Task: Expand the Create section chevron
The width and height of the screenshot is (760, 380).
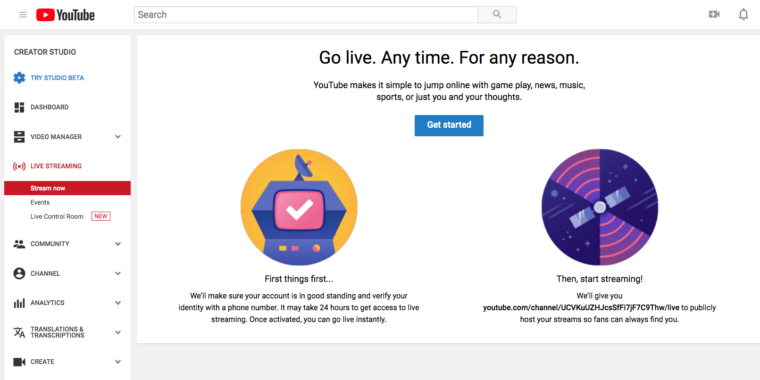Action: (x=118, y=362)
